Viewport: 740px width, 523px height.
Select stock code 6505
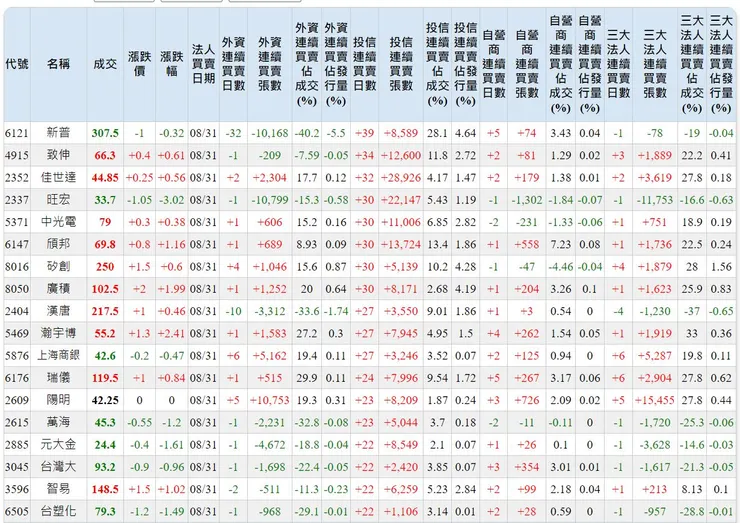(x=17, y=512)
